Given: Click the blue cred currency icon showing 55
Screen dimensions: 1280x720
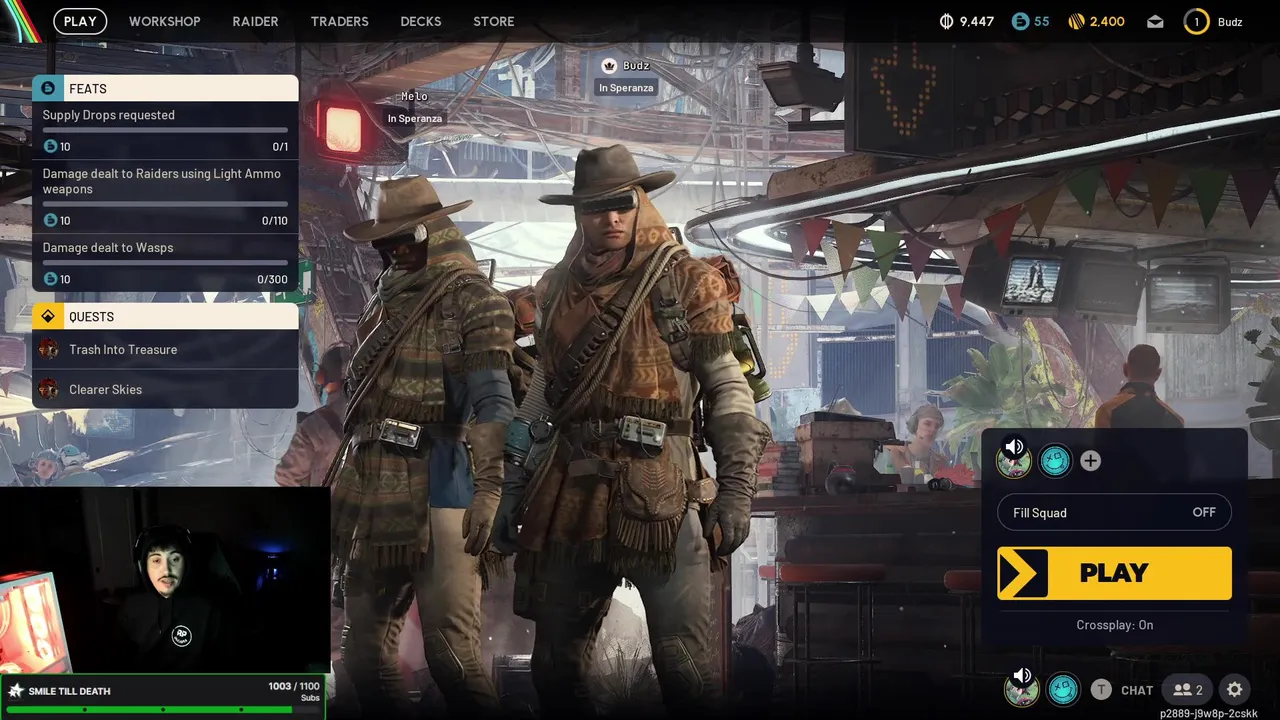Looking at the screenshot, I should [x=1020, y=21].
